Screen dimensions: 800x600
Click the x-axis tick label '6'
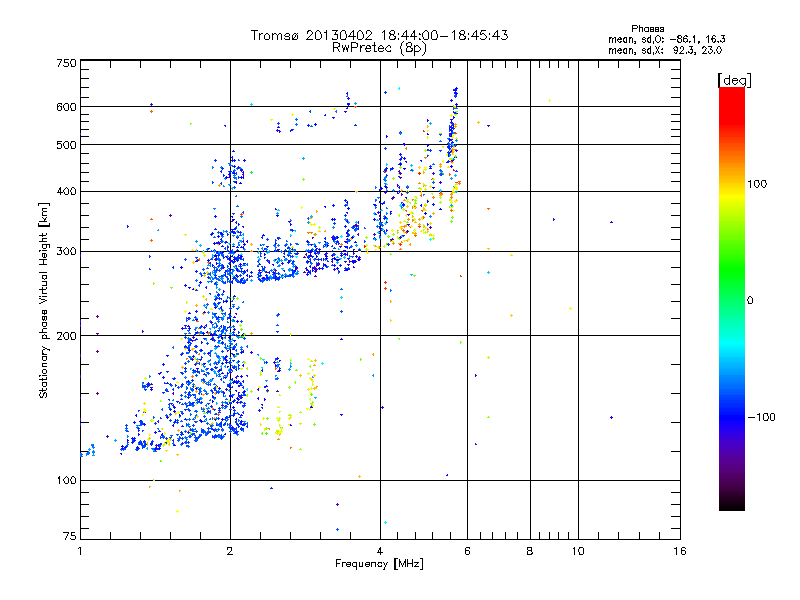467,551
